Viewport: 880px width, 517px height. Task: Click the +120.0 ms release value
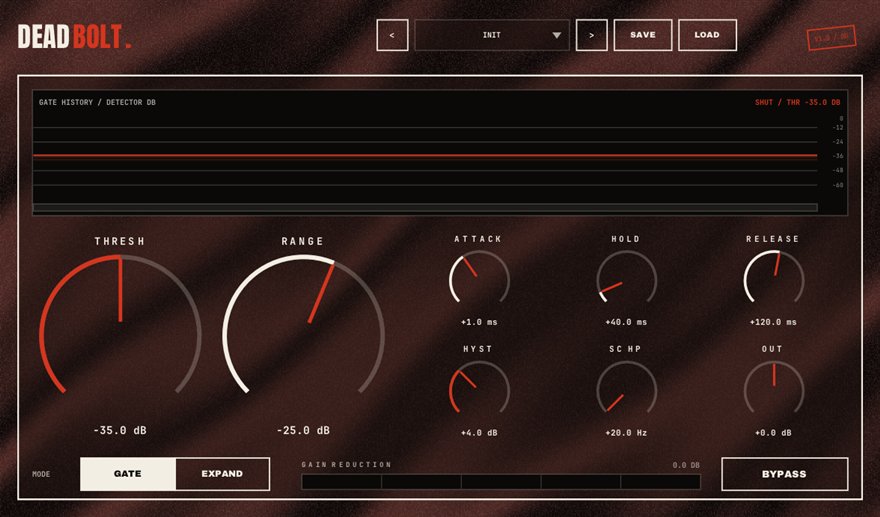pyautogui.click(x=773, y=322)
